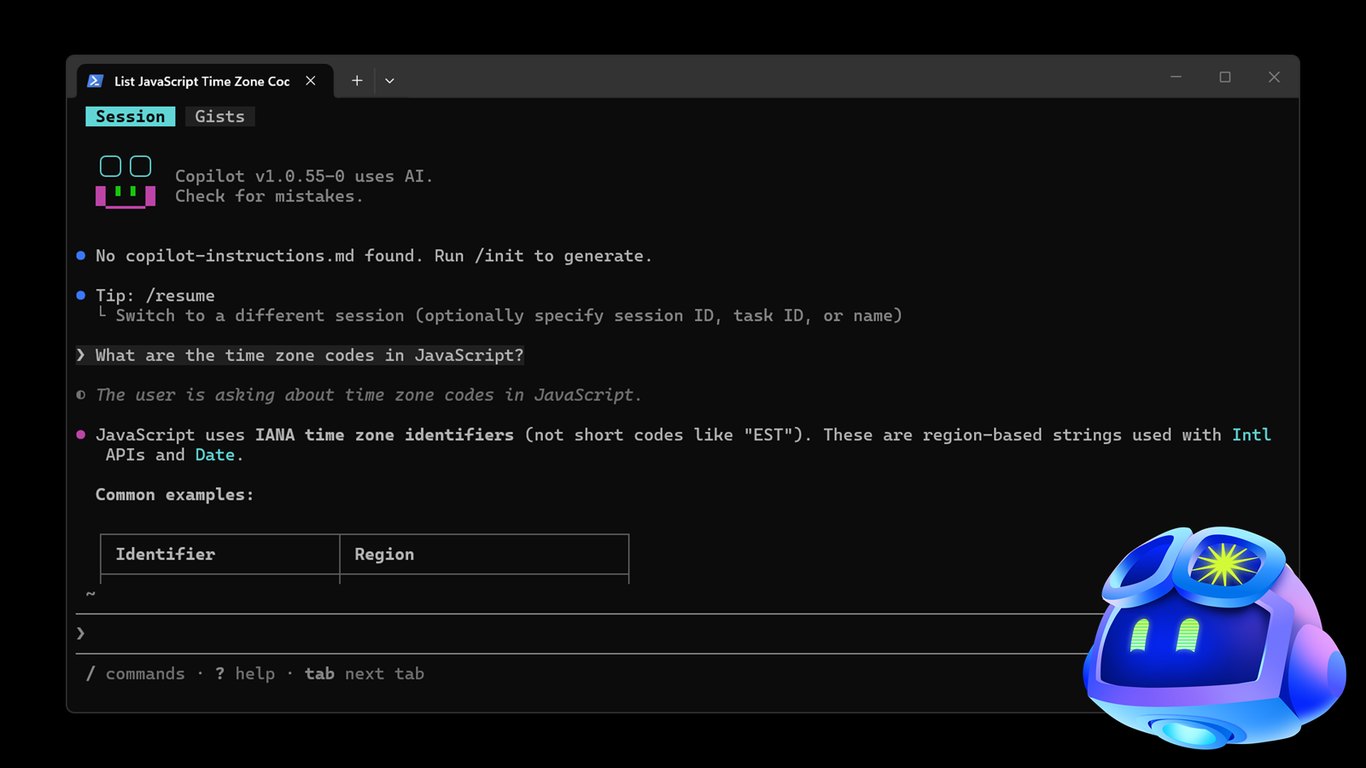Open a new terminal tab with plus button
Screen dimensions: 1366x768
(x=357, y=81)
